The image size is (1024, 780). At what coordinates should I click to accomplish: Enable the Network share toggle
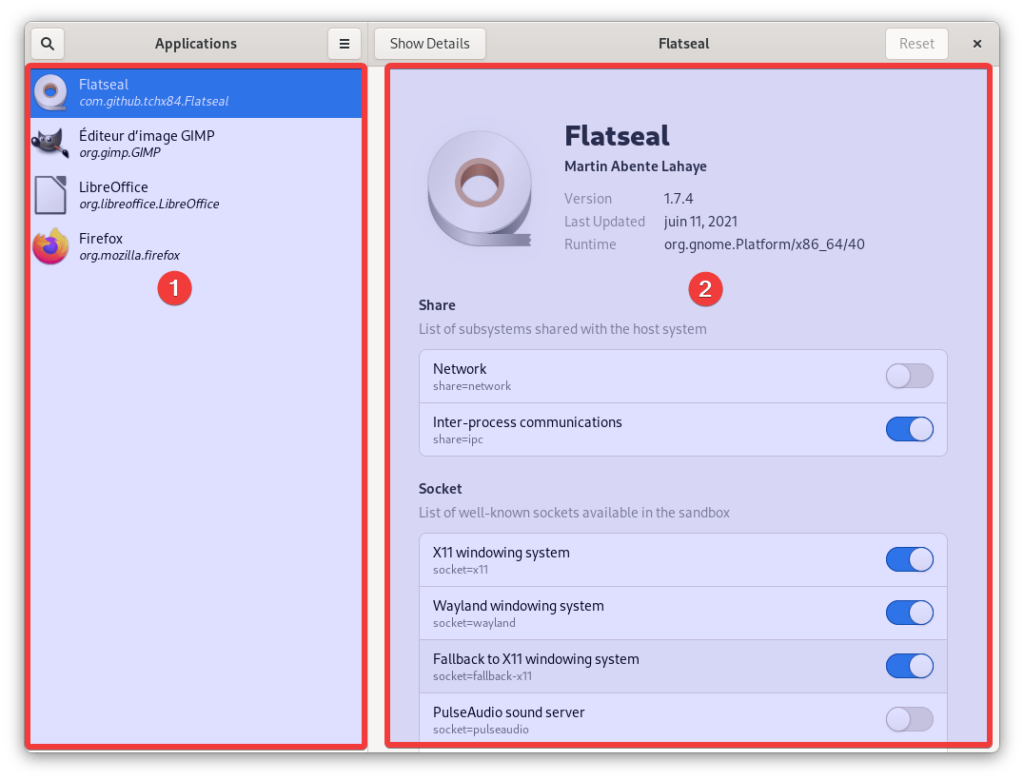(909, 376)
